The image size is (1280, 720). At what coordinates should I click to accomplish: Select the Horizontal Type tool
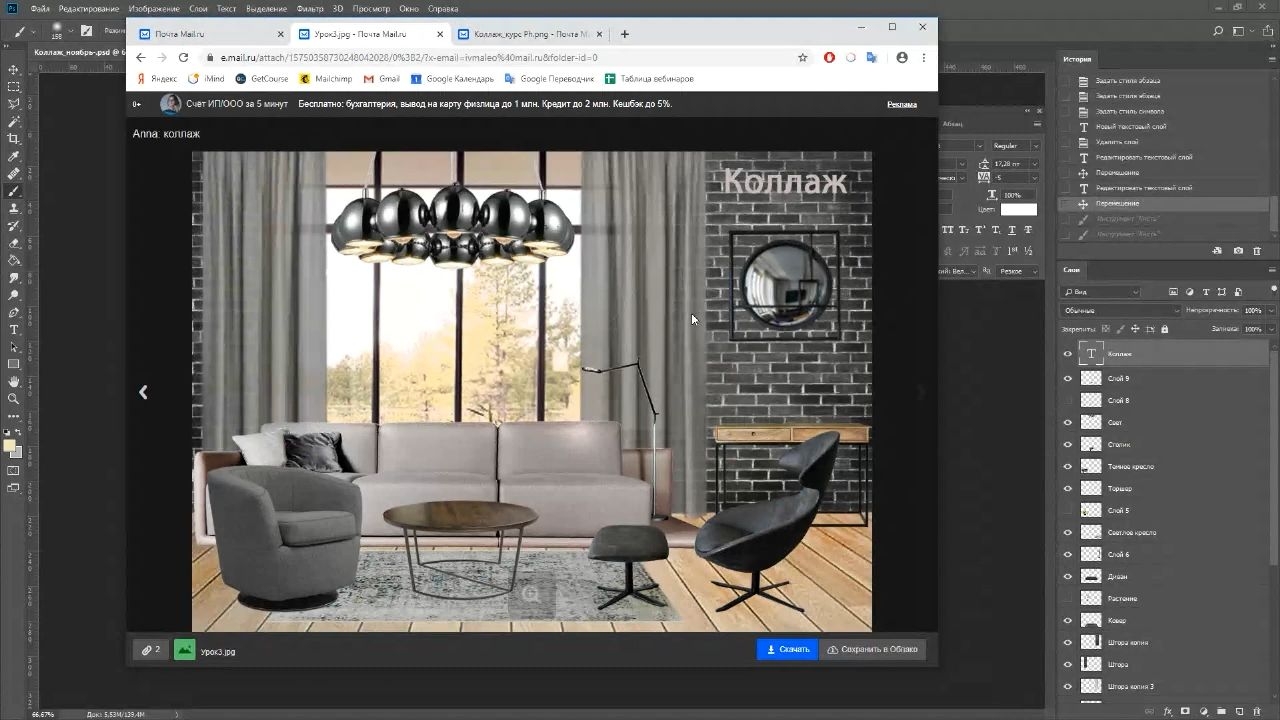tap(14, 329)
